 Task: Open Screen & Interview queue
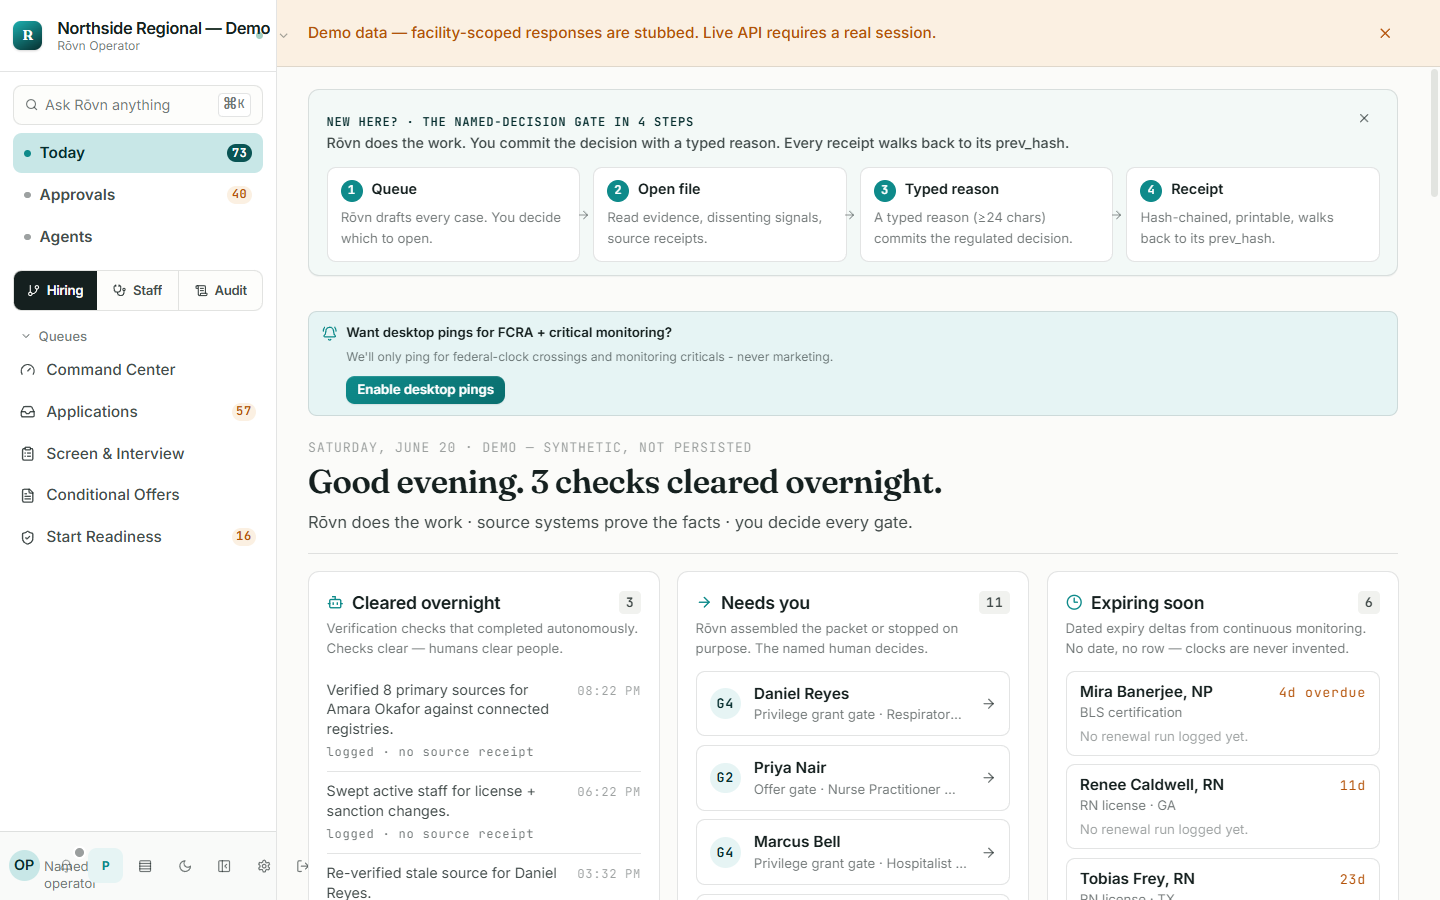point(138,454)
